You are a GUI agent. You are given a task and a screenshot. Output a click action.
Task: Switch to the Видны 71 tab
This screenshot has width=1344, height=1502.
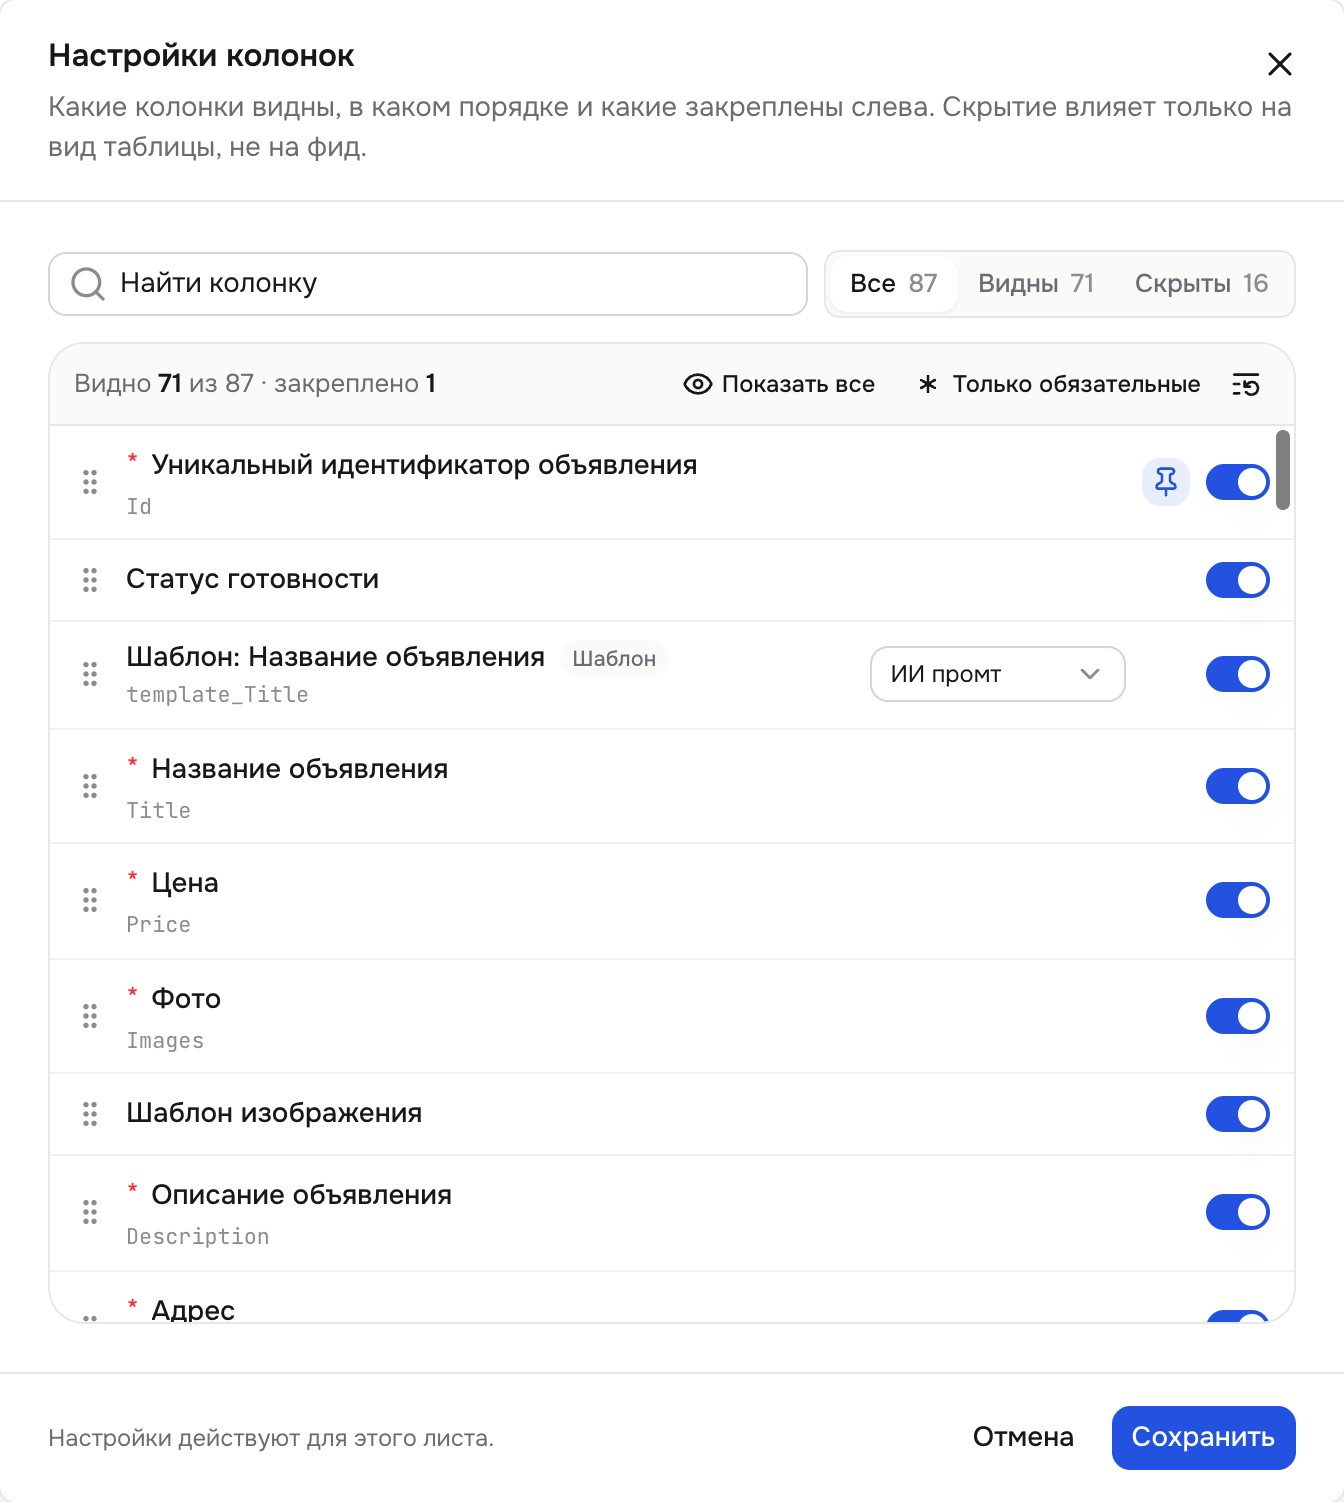click(1036, 284)
